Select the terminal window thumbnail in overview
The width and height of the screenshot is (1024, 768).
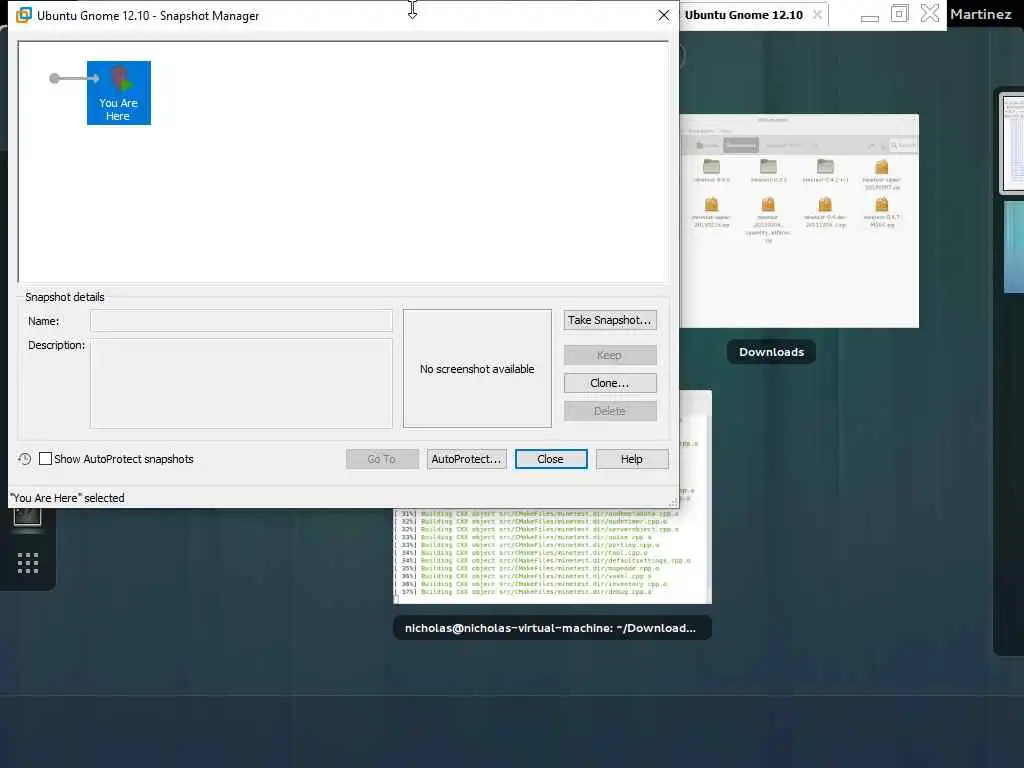point(552,555)
